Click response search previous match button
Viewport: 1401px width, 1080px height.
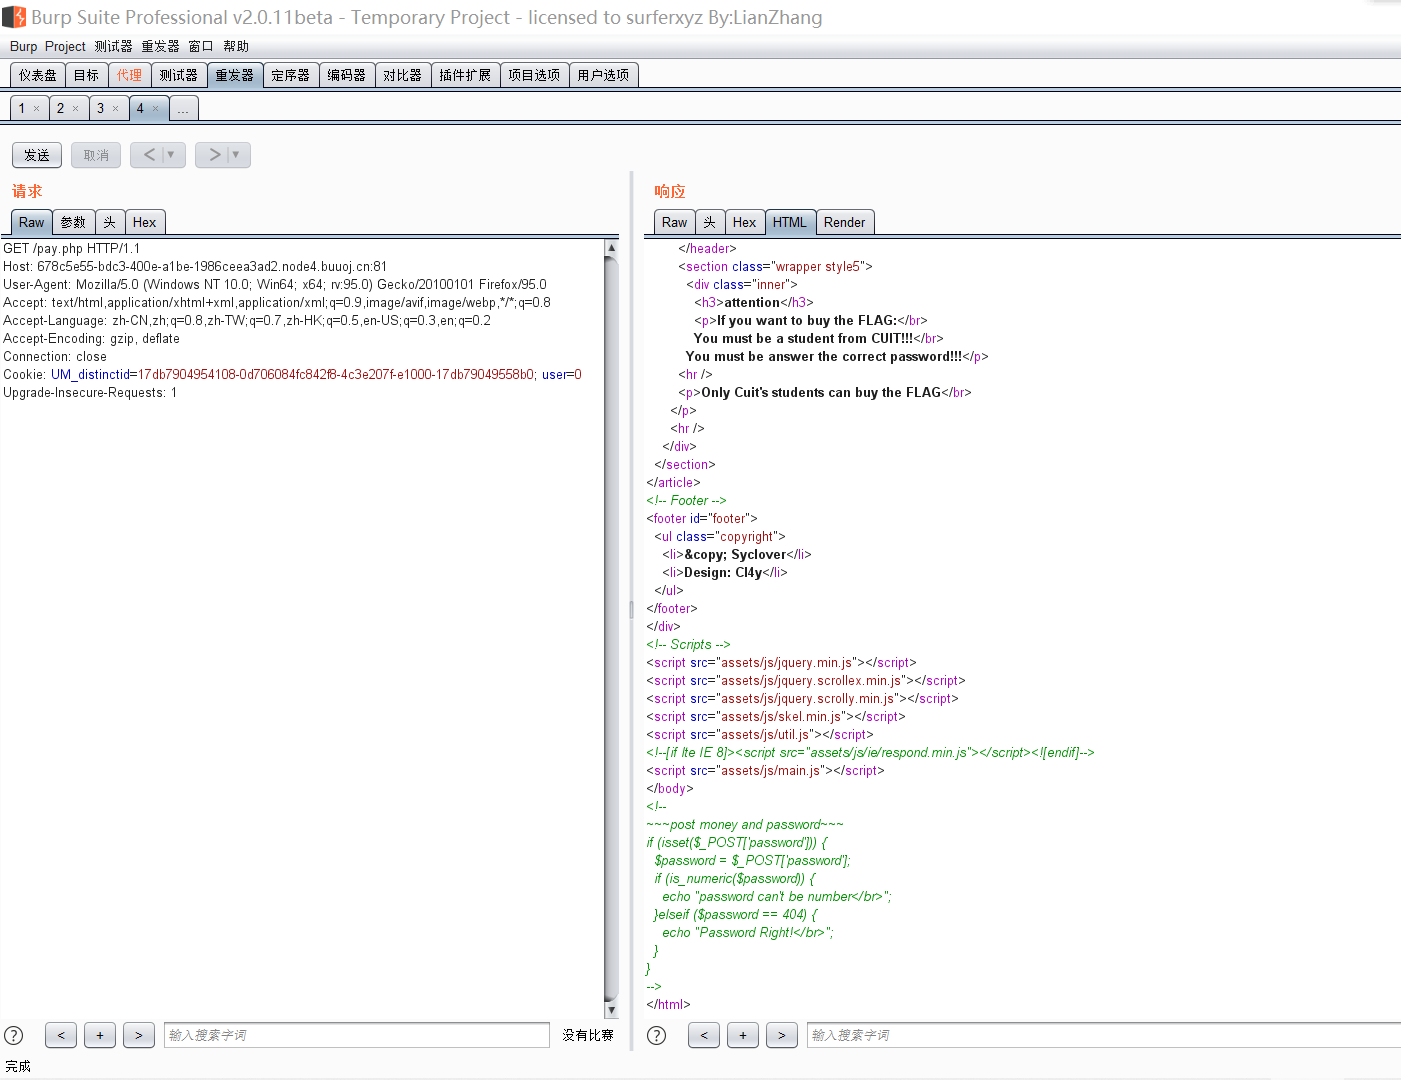704,1035
